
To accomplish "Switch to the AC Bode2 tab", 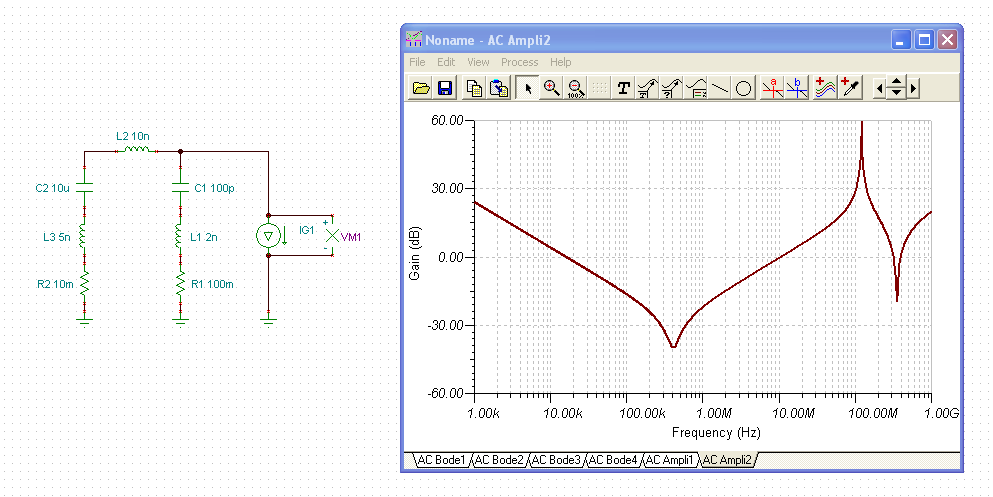I will tap(498, 460).
